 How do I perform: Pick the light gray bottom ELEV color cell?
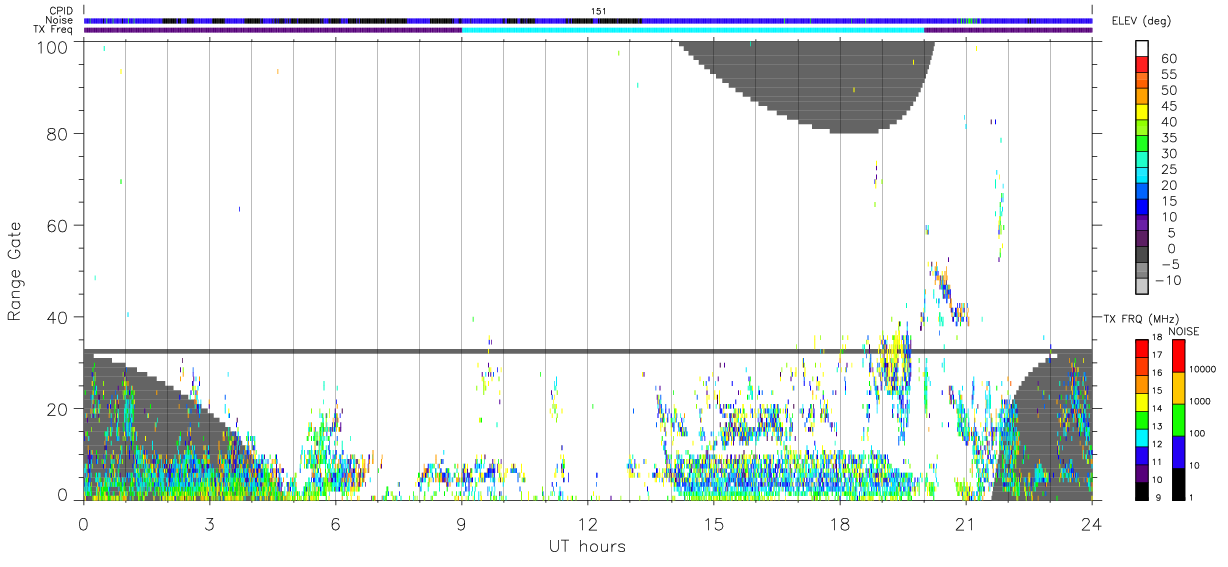tap(1142, 287)
